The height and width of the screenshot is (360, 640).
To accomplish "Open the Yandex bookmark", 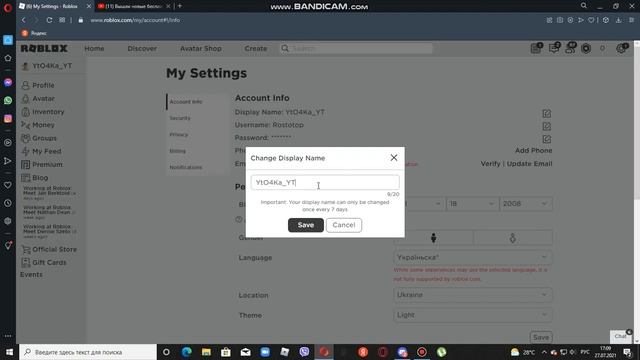I will (35, 33).
